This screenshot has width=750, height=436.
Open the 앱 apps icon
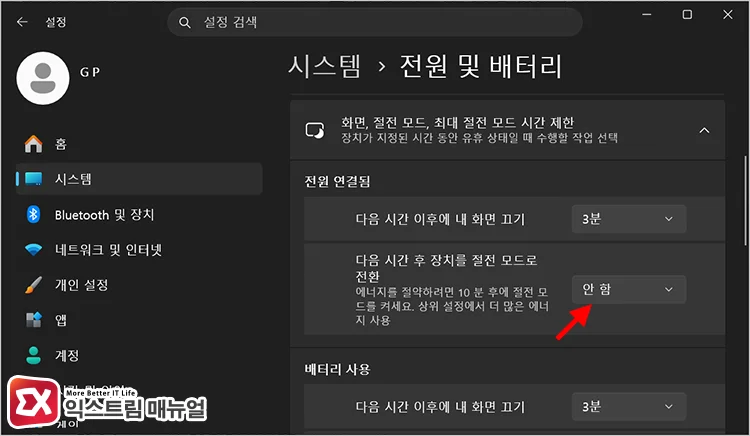pyautogui.click(x=33, y=320)
